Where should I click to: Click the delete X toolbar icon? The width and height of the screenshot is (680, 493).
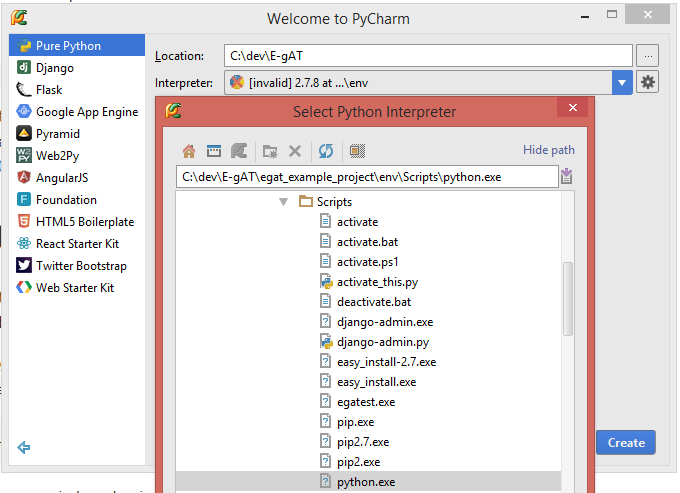click(x=295, y=151)
